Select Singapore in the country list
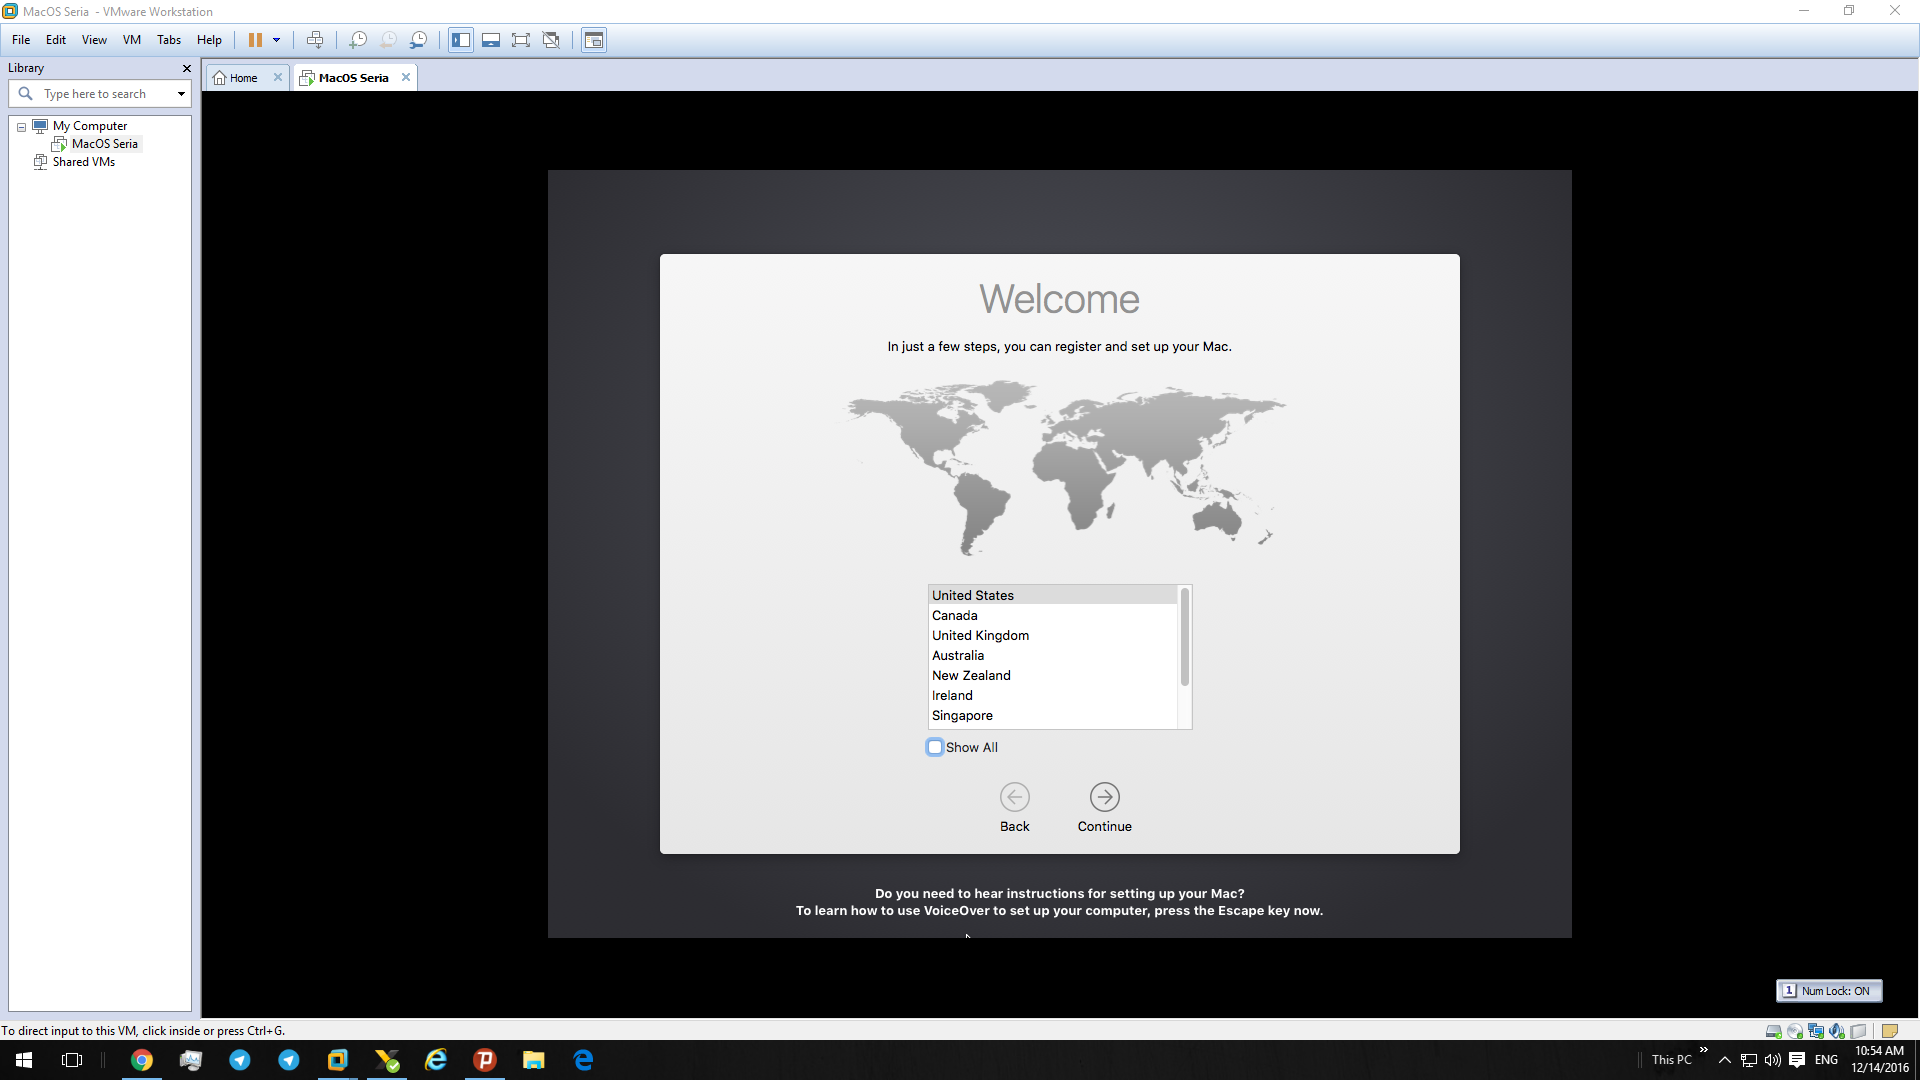Viewport: 1920px width, 1080px height. pos(1053,715)
